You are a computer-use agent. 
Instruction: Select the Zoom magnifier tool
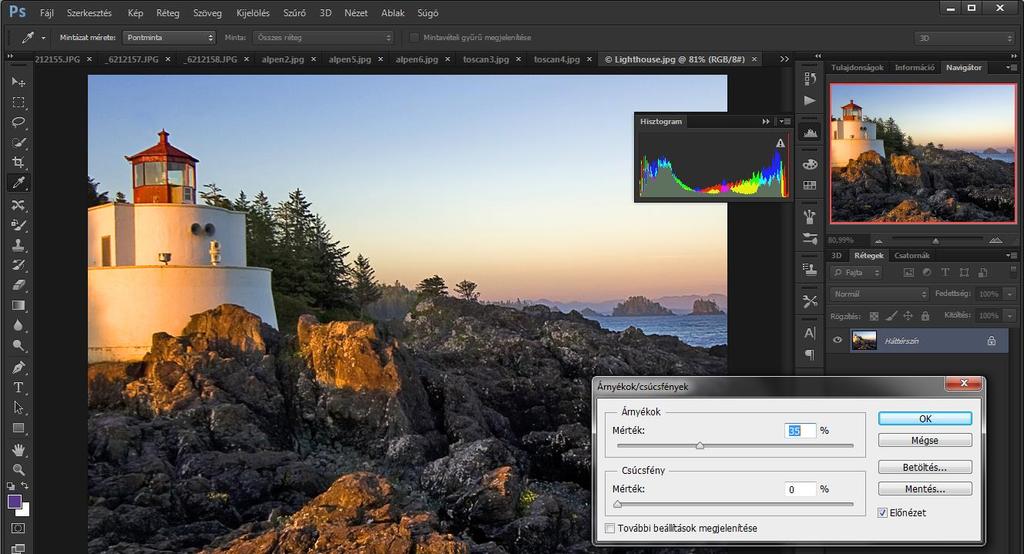click(18, 470)
